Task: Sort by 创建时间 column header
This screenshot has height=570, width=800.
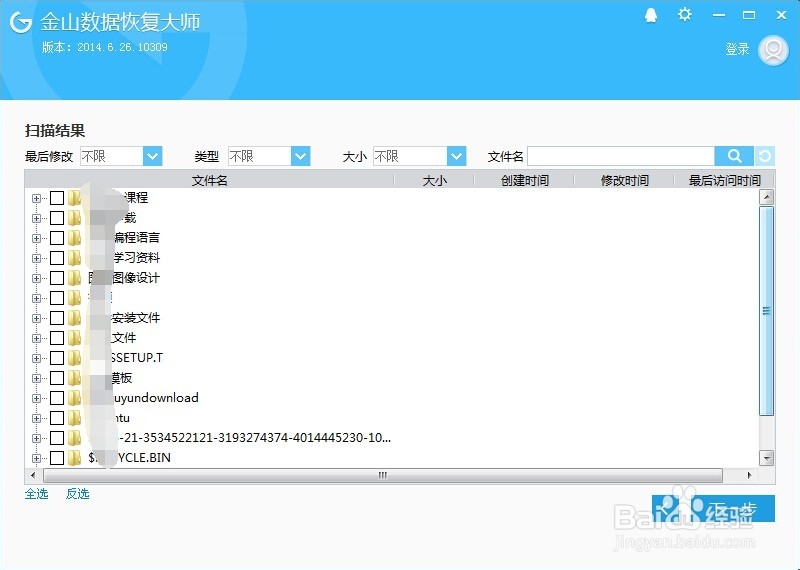Action: 524,180
